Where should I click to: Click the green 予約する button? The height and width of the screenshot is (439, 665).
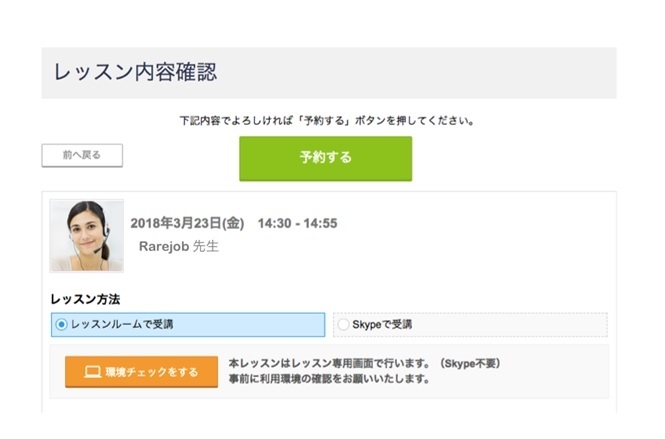click(325, 158)
